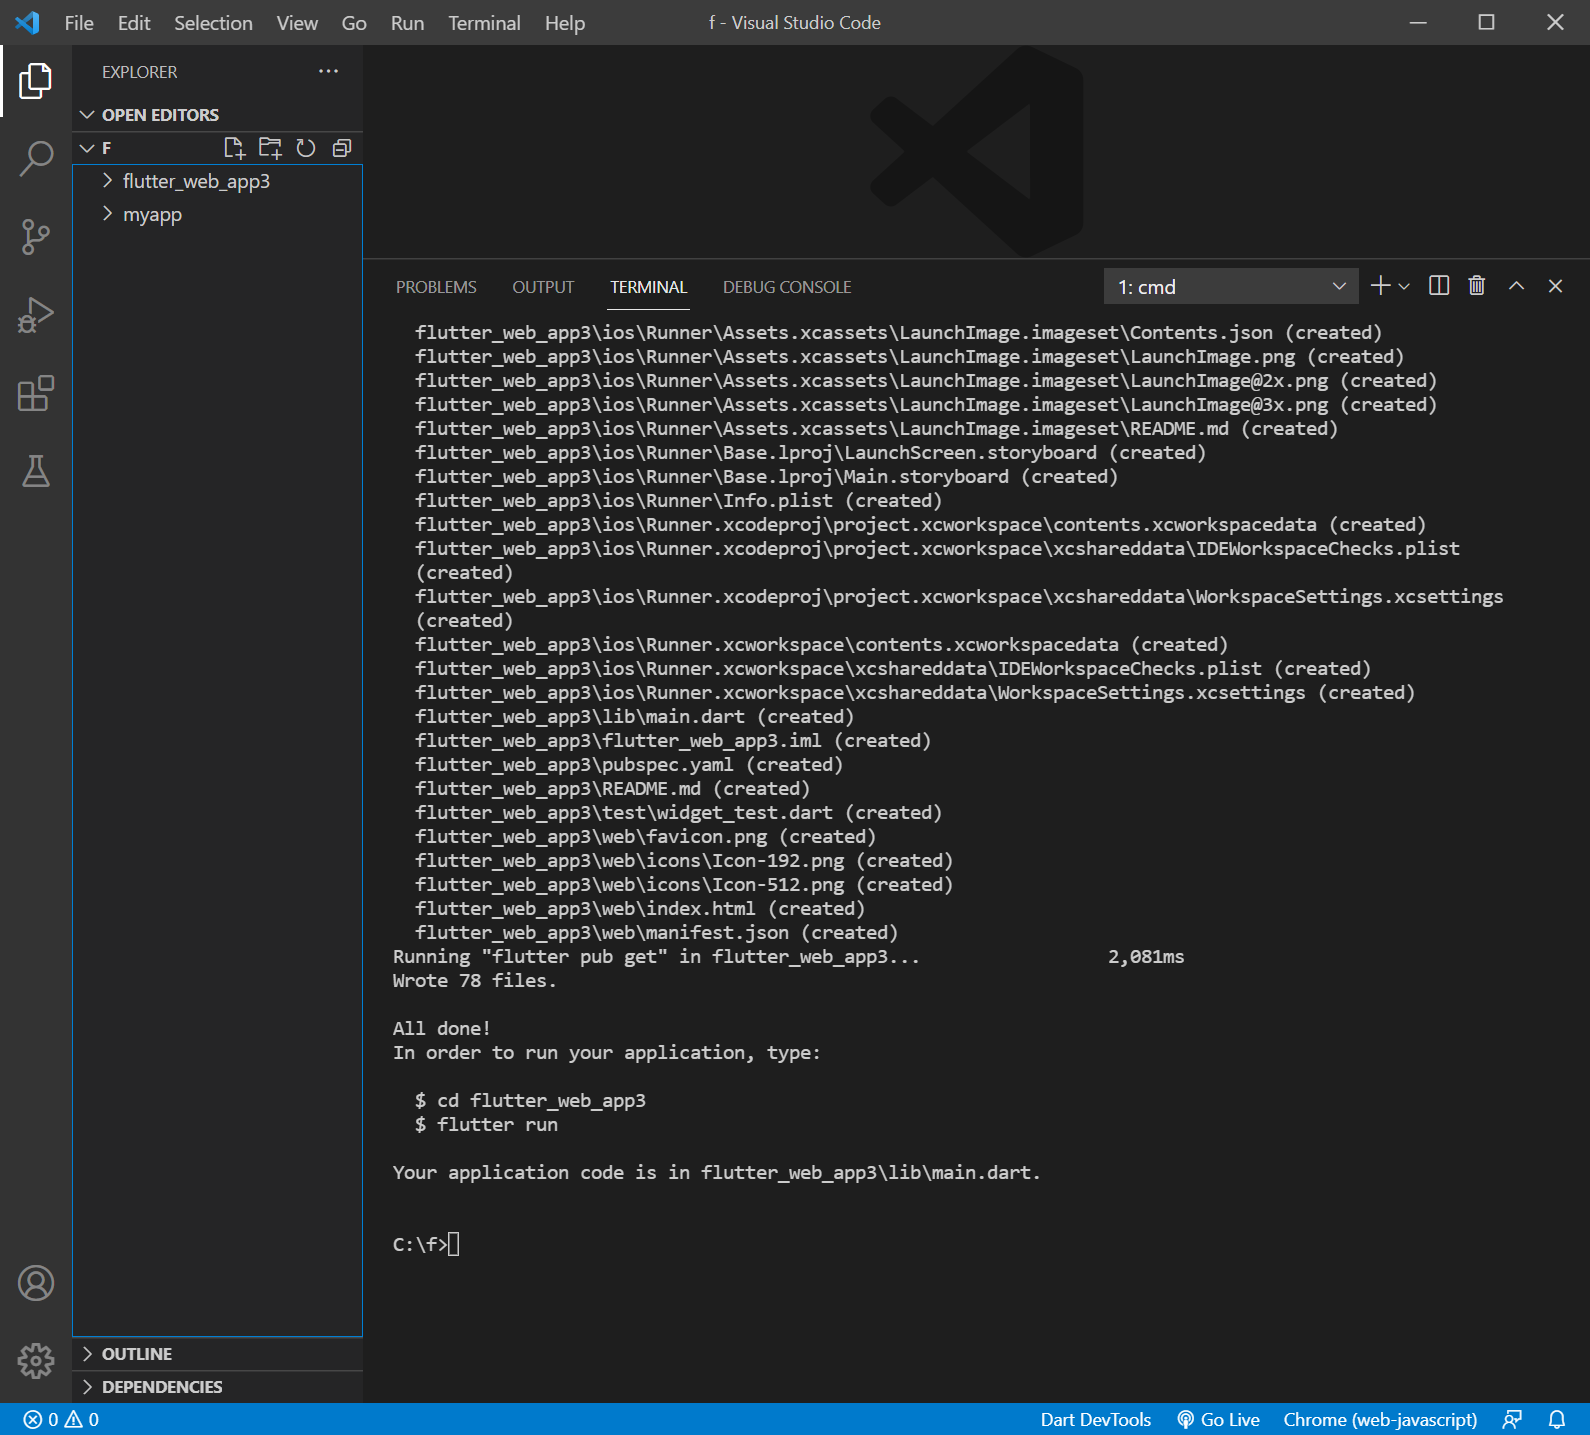
Task: Open the Run and Debug view icon
Action: pos(36,315)
